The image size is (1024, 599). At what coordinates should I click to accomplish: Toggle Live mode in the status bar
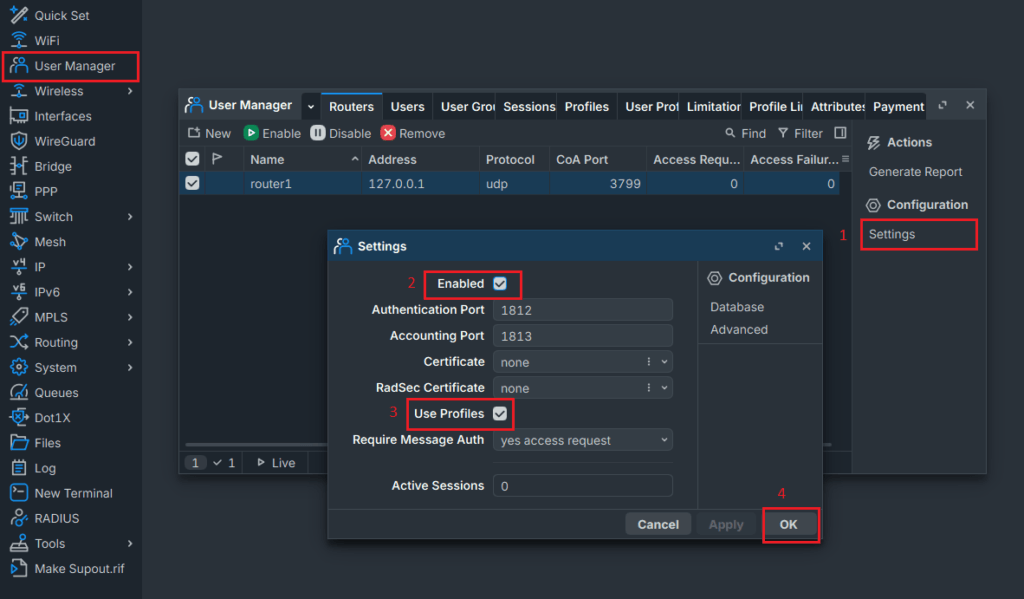tap(276, 462)
